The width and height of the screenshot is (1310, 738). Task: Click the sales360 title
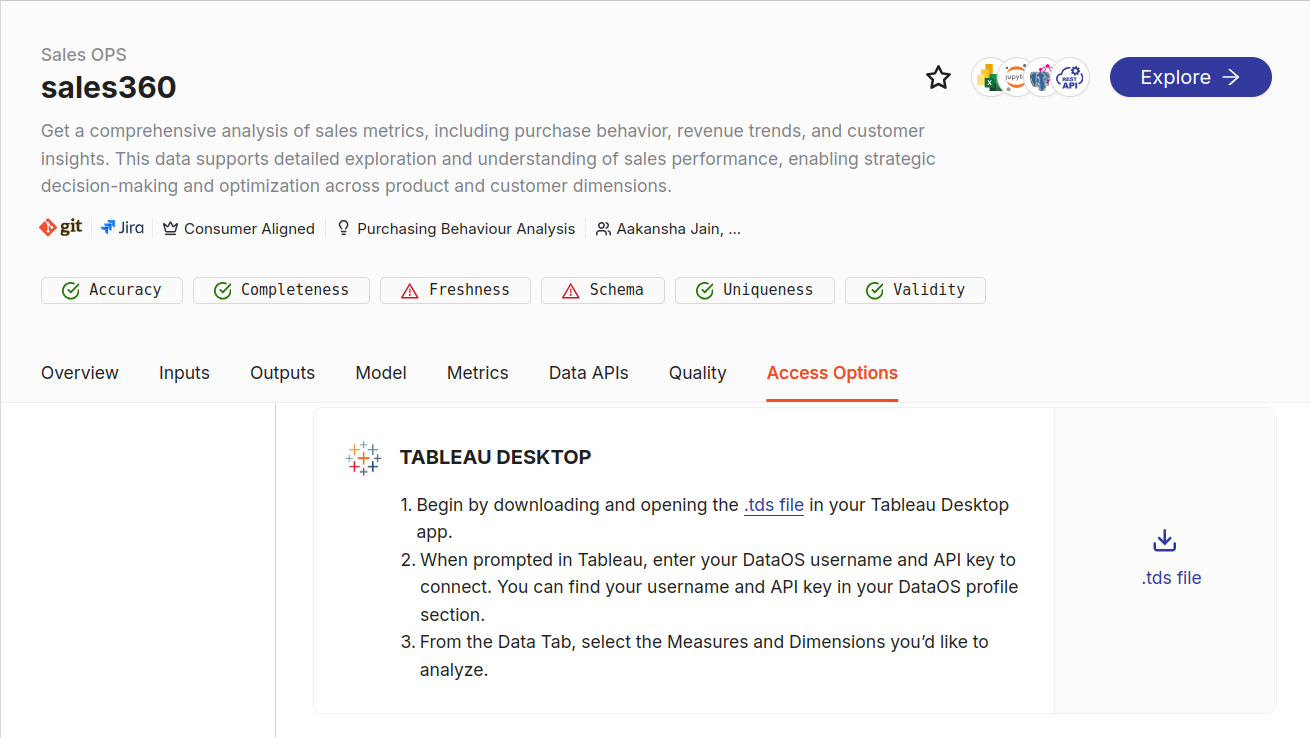[108, 87]
